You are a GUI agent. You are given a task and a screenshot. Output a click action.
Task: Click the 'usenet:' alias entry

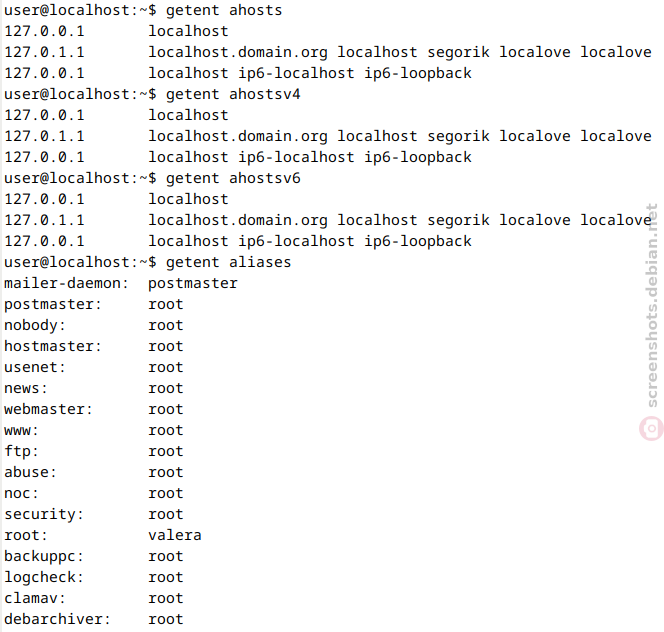tap(35, 367)
